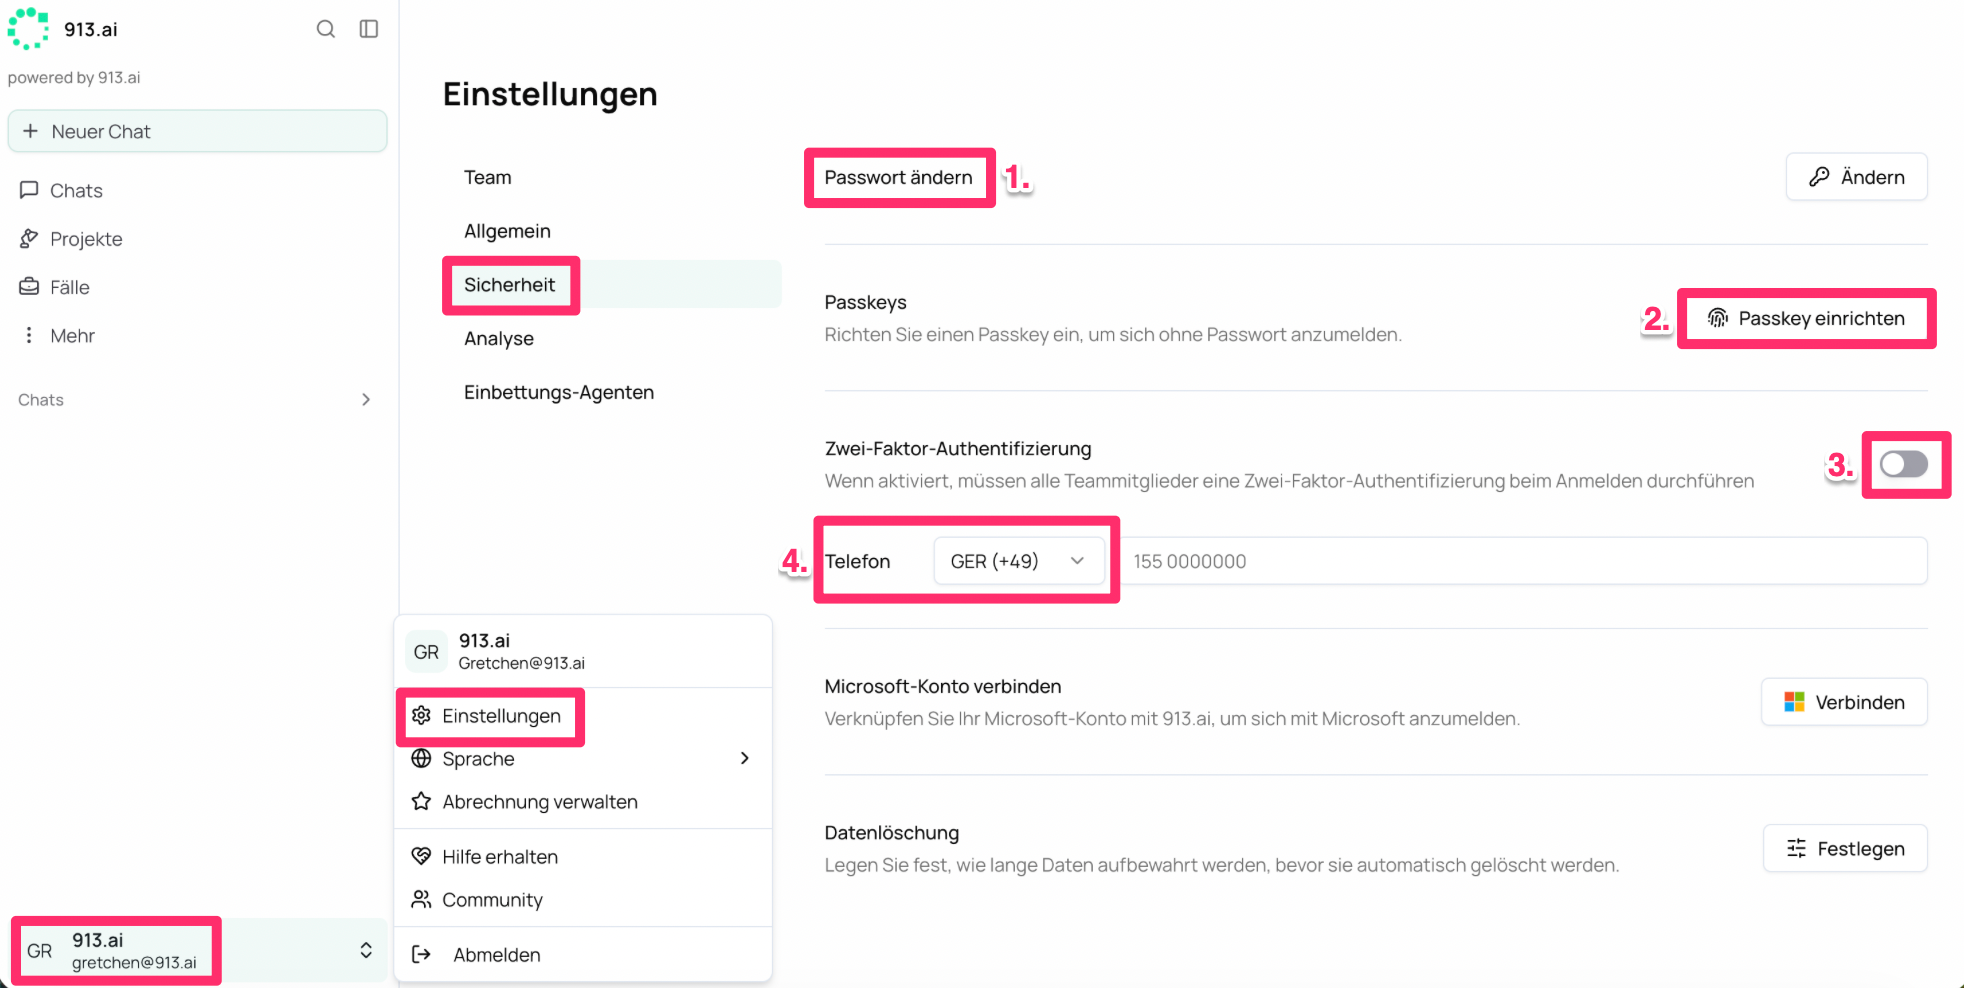Click the 913.ai logo icon

pos(28,29)
